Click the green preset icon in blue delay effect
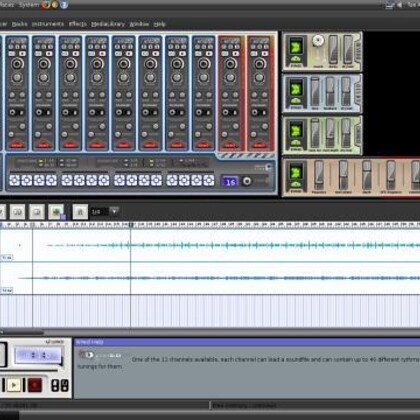Image resolution: width=420 pixels, height=420 pixels. [x=296, y=89]
